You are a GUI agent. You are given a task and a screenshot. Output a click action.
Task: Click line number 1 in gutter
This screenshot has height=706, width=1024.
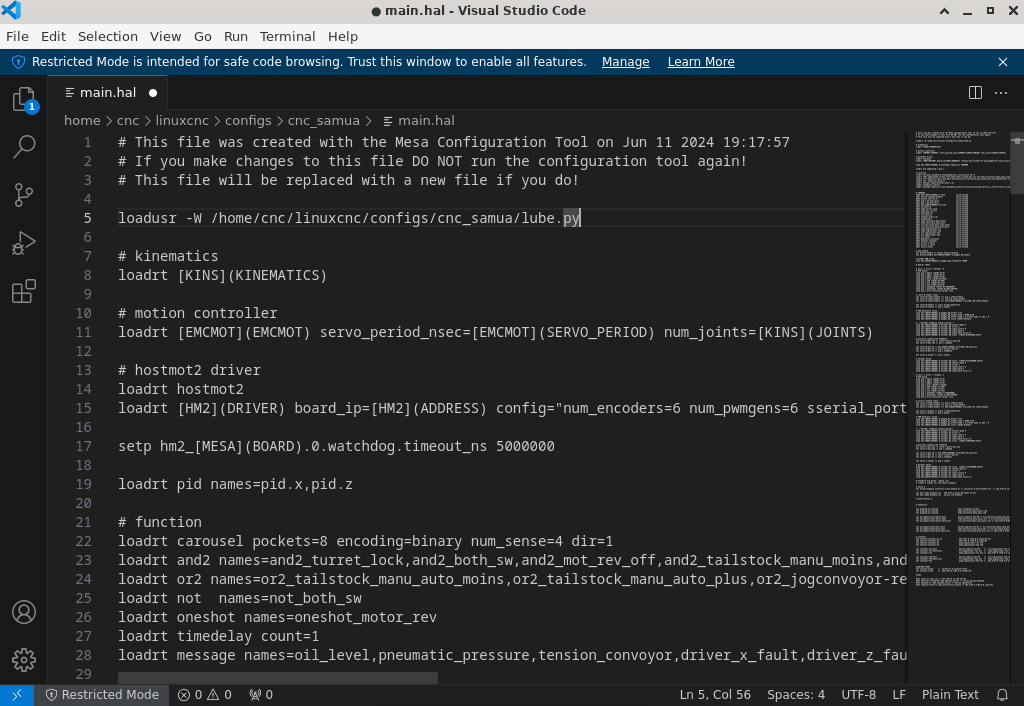88,142
